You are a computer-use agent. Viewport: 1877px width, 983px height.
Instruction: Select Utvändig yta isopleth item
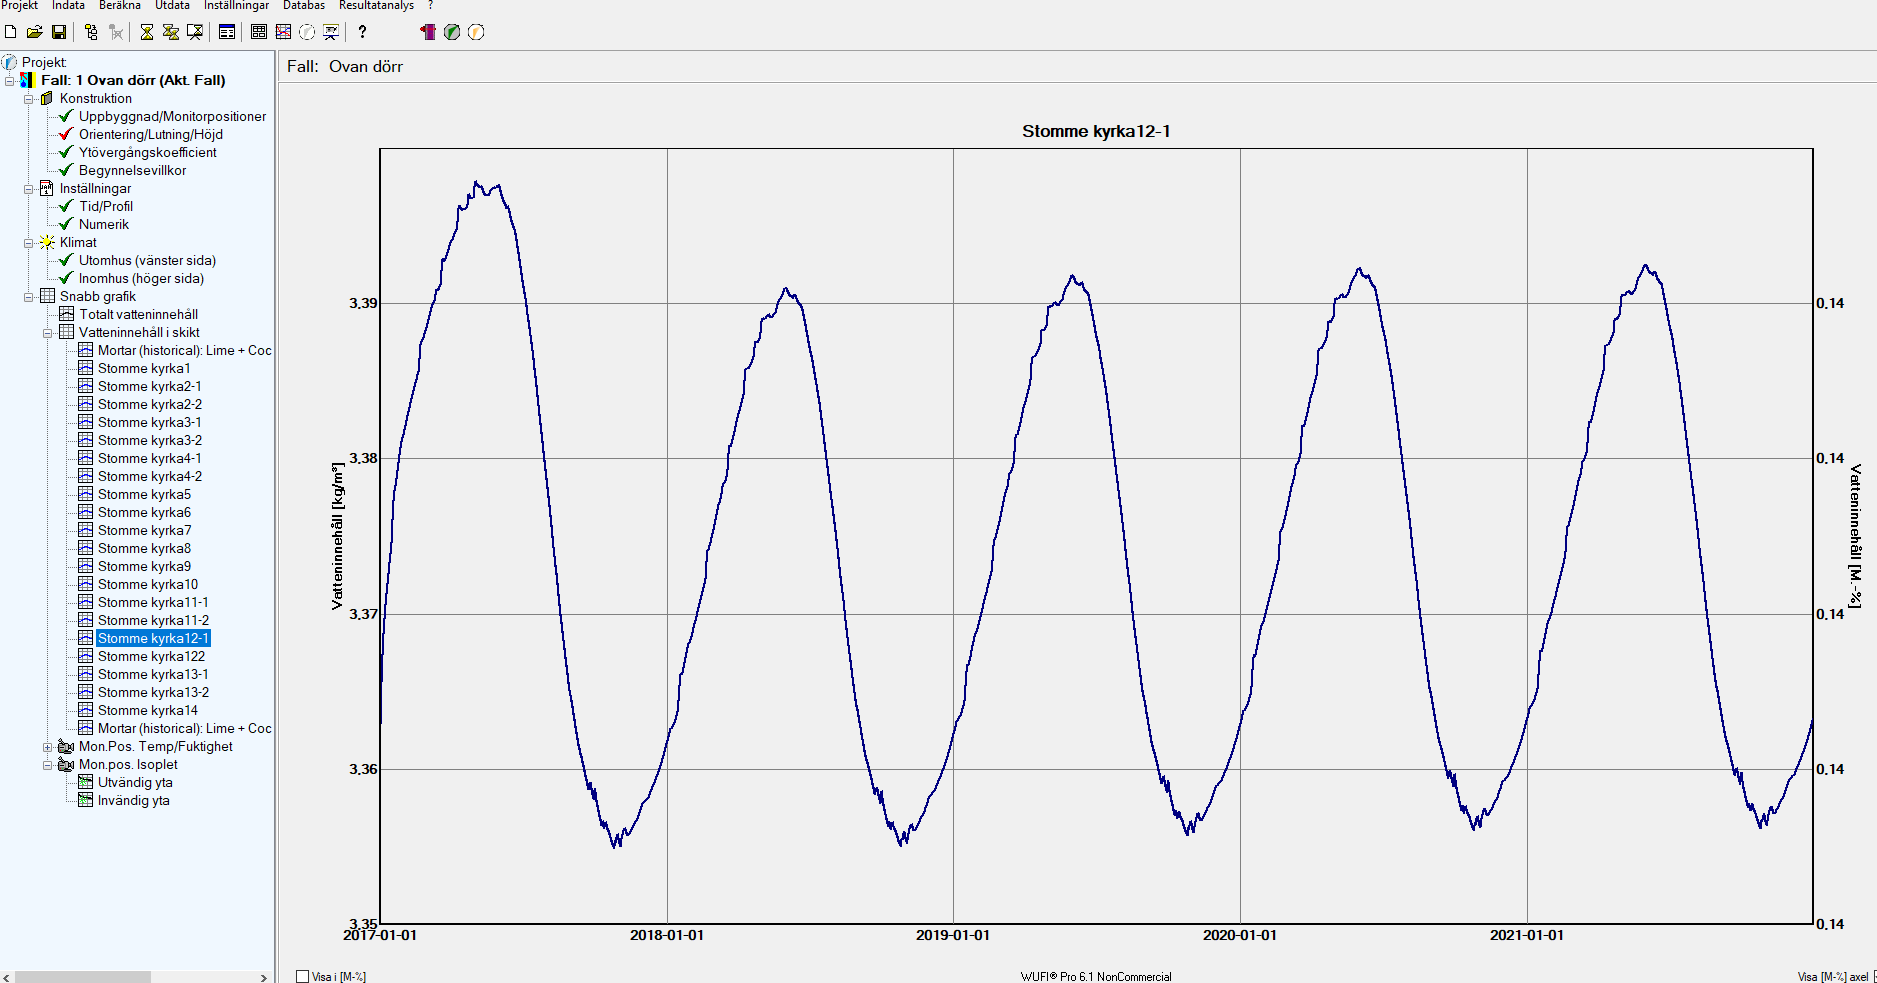(135, 782)
